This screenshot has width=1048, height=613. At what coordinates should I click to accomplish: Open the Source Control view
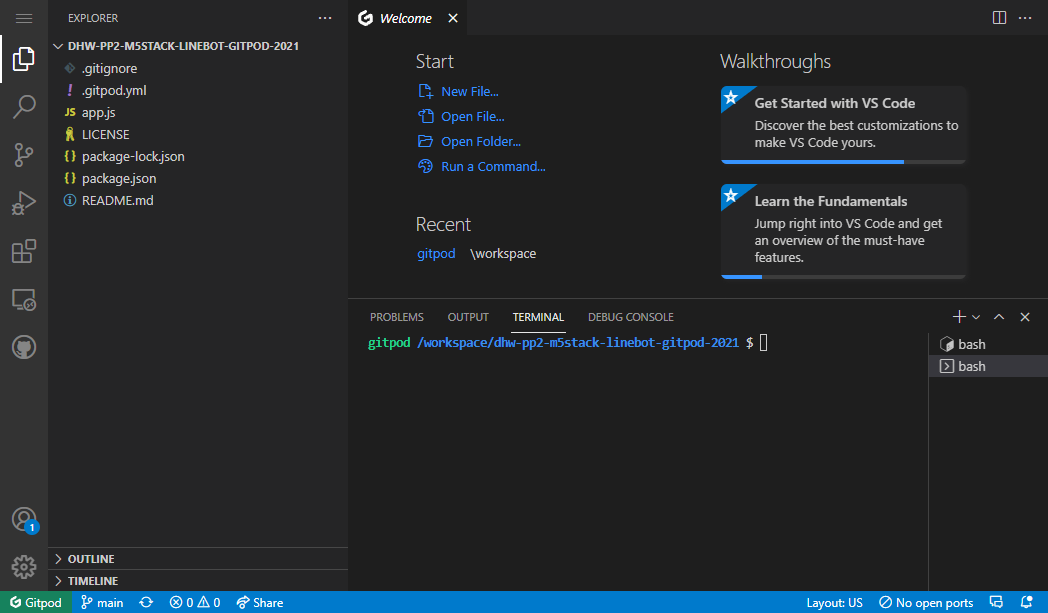(23, 155)
